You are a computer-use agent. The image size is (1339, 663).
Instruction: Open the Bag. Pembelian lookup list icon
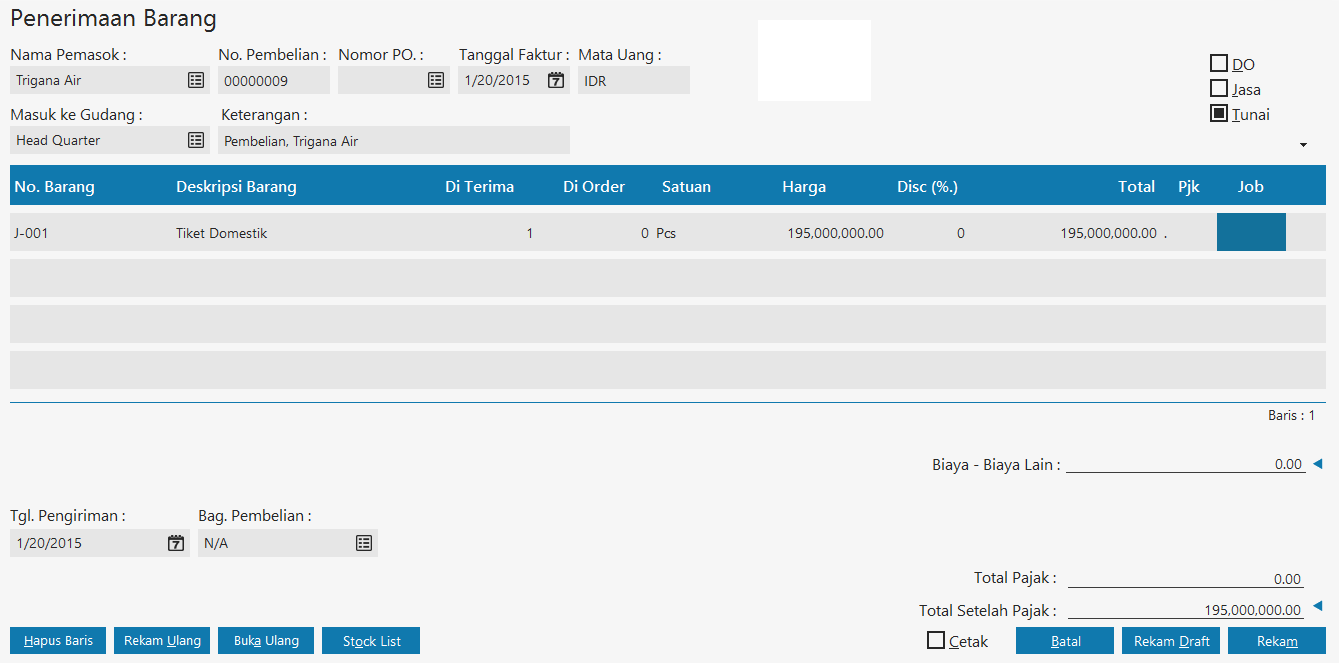[x=364, y=543]
